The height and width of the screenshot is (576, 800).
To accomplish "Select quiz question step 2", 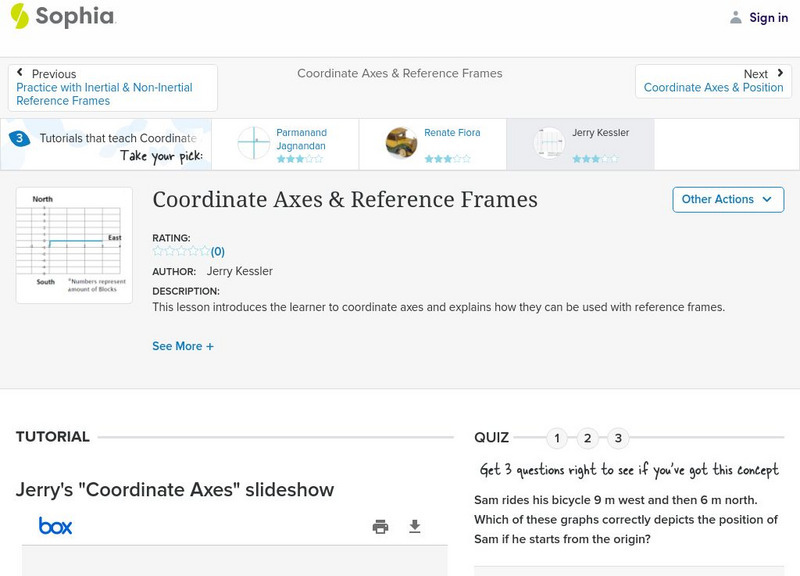I will pos(588,437).
